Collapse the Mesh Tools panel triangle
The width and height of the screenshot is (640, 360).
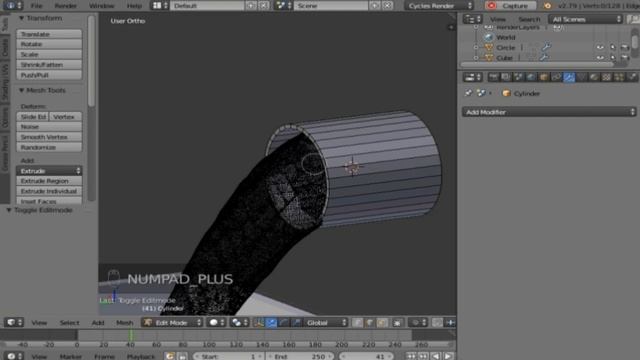(x=21, y=90)
